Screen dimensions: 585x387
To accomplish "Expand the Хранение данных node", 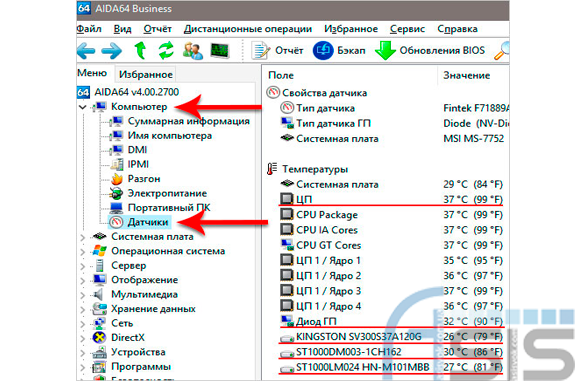I will 83,309.
